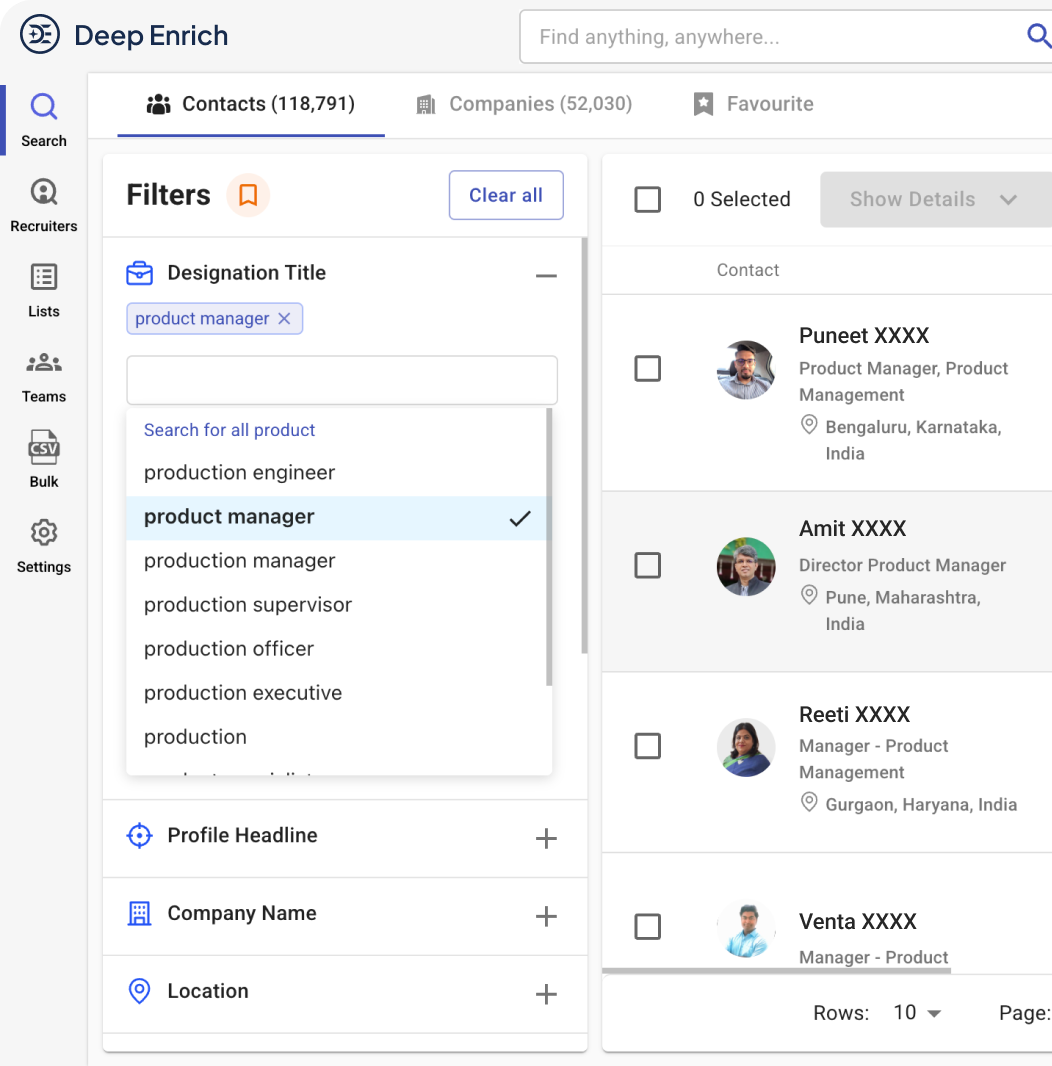The height and width of the screenshot is (1066, 1052).
Task: Open the Bulk CSV upload icon
Action: [44, 448]
